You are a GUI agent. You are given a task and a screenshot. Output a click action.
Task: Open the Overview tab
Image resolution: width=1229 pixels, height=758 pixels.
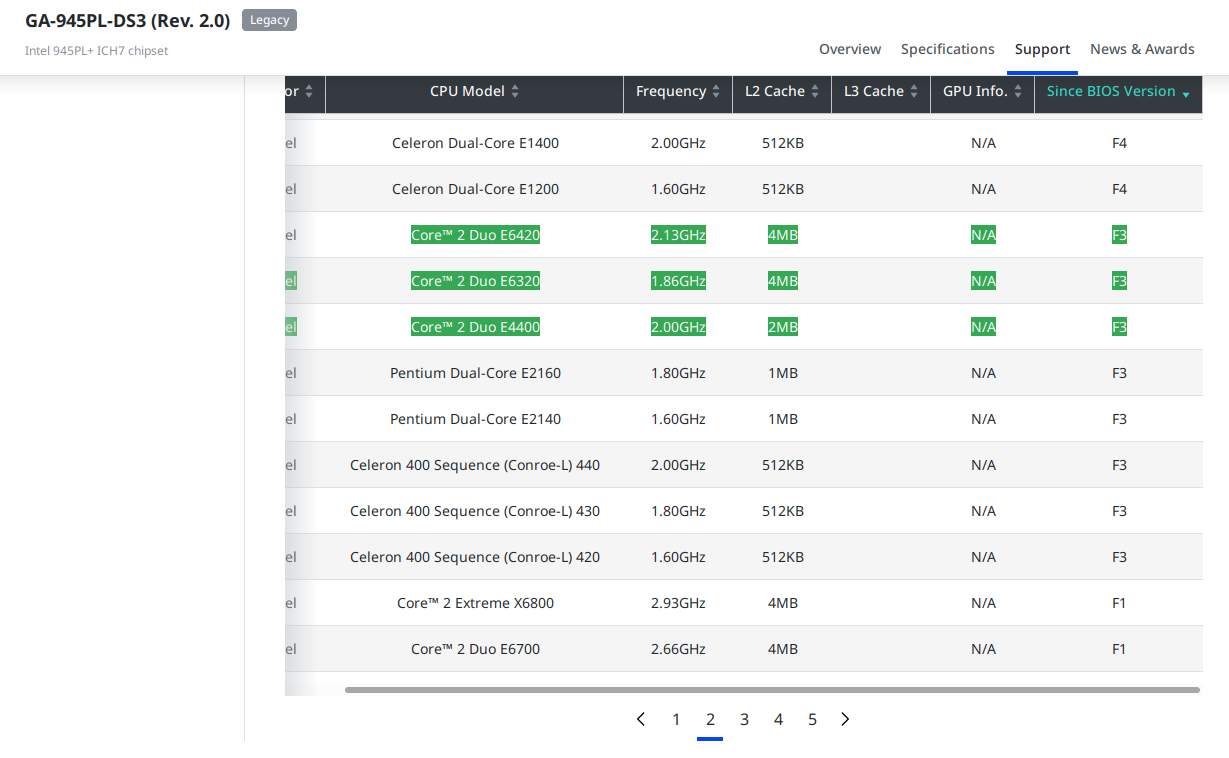pos(850,49)
